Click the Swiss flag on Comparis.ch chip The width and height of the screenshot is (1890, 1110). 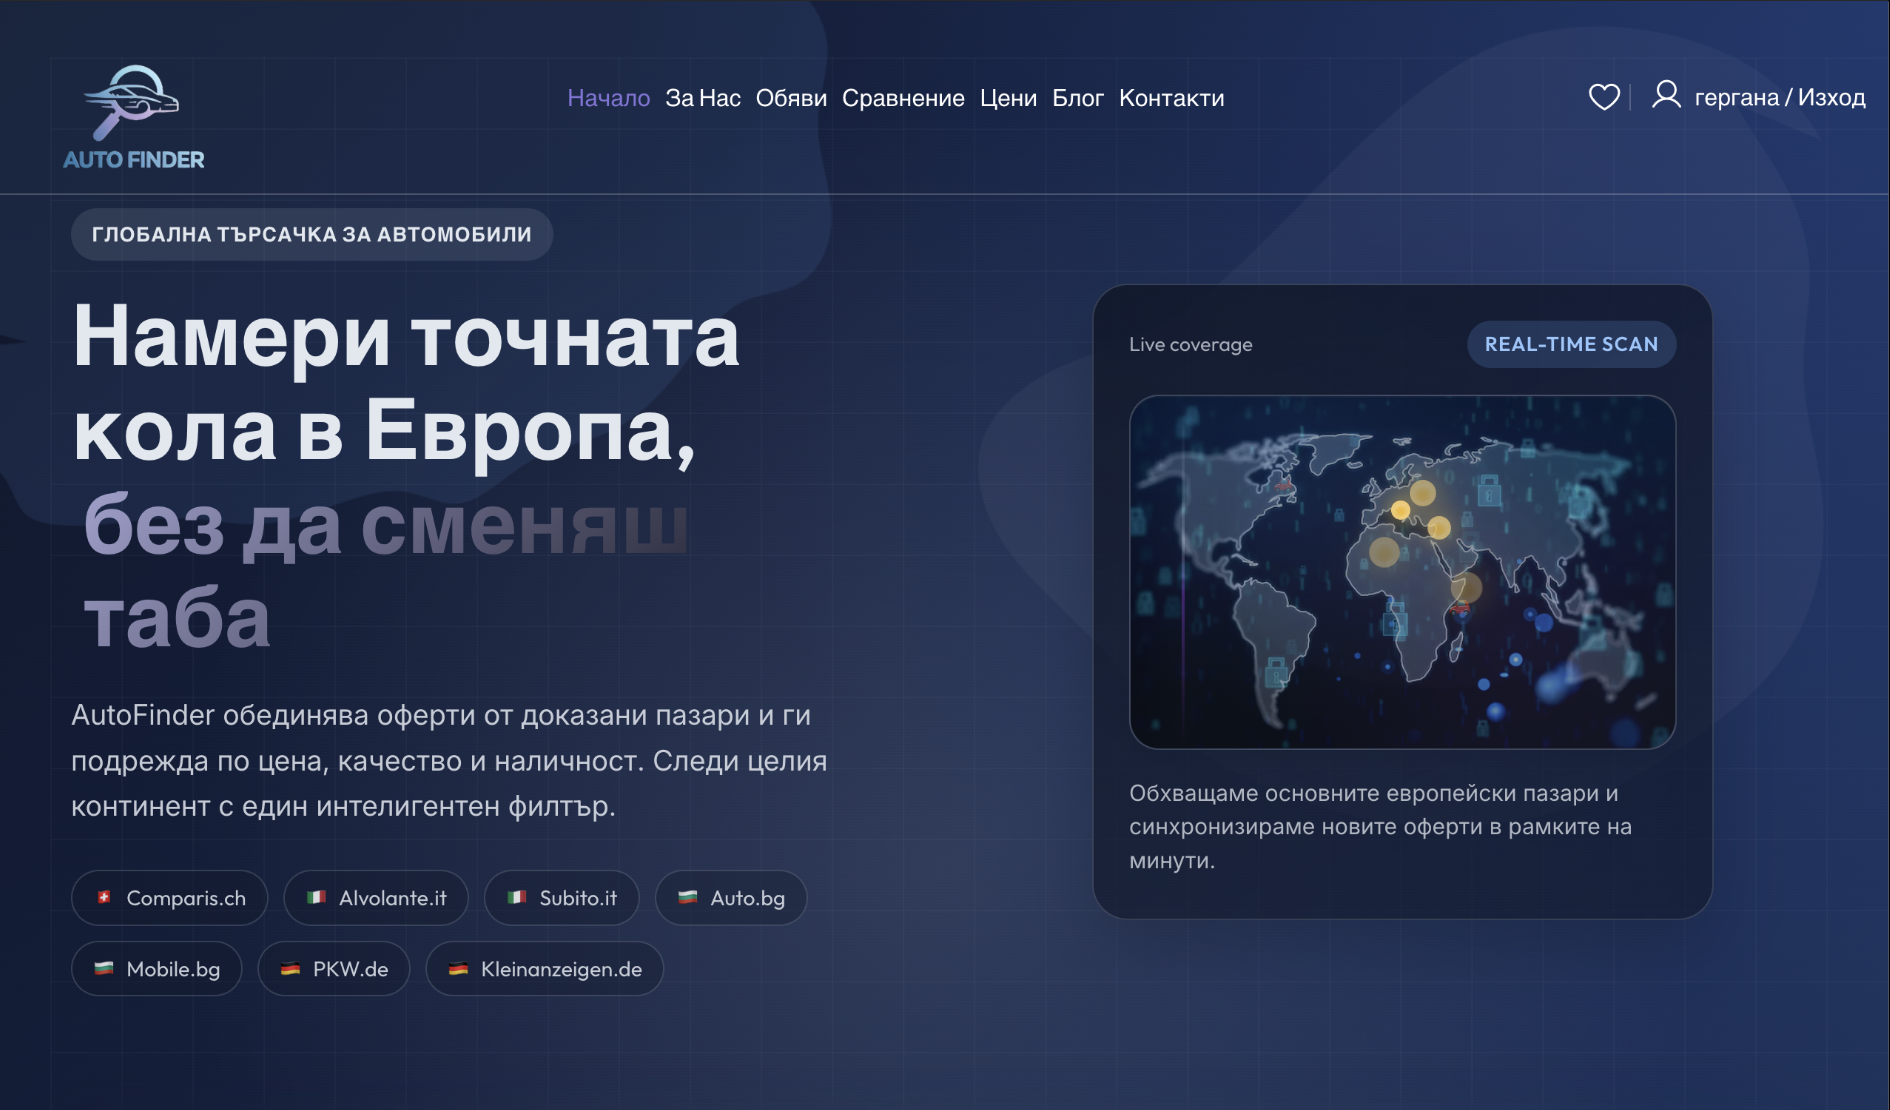coord(104,897)
